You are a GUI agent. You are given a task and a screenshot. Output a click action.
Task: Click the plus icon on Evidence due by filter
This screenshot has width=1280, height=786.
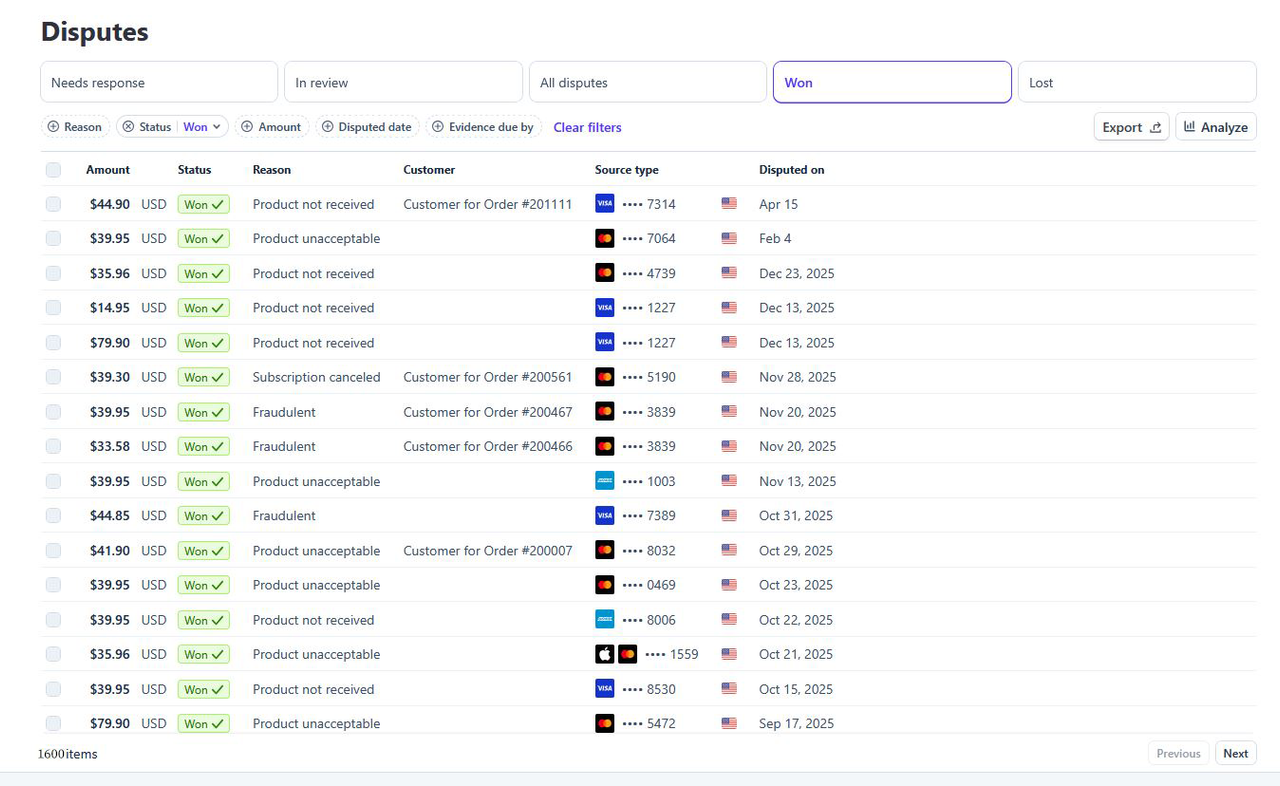tap(437, 127)
